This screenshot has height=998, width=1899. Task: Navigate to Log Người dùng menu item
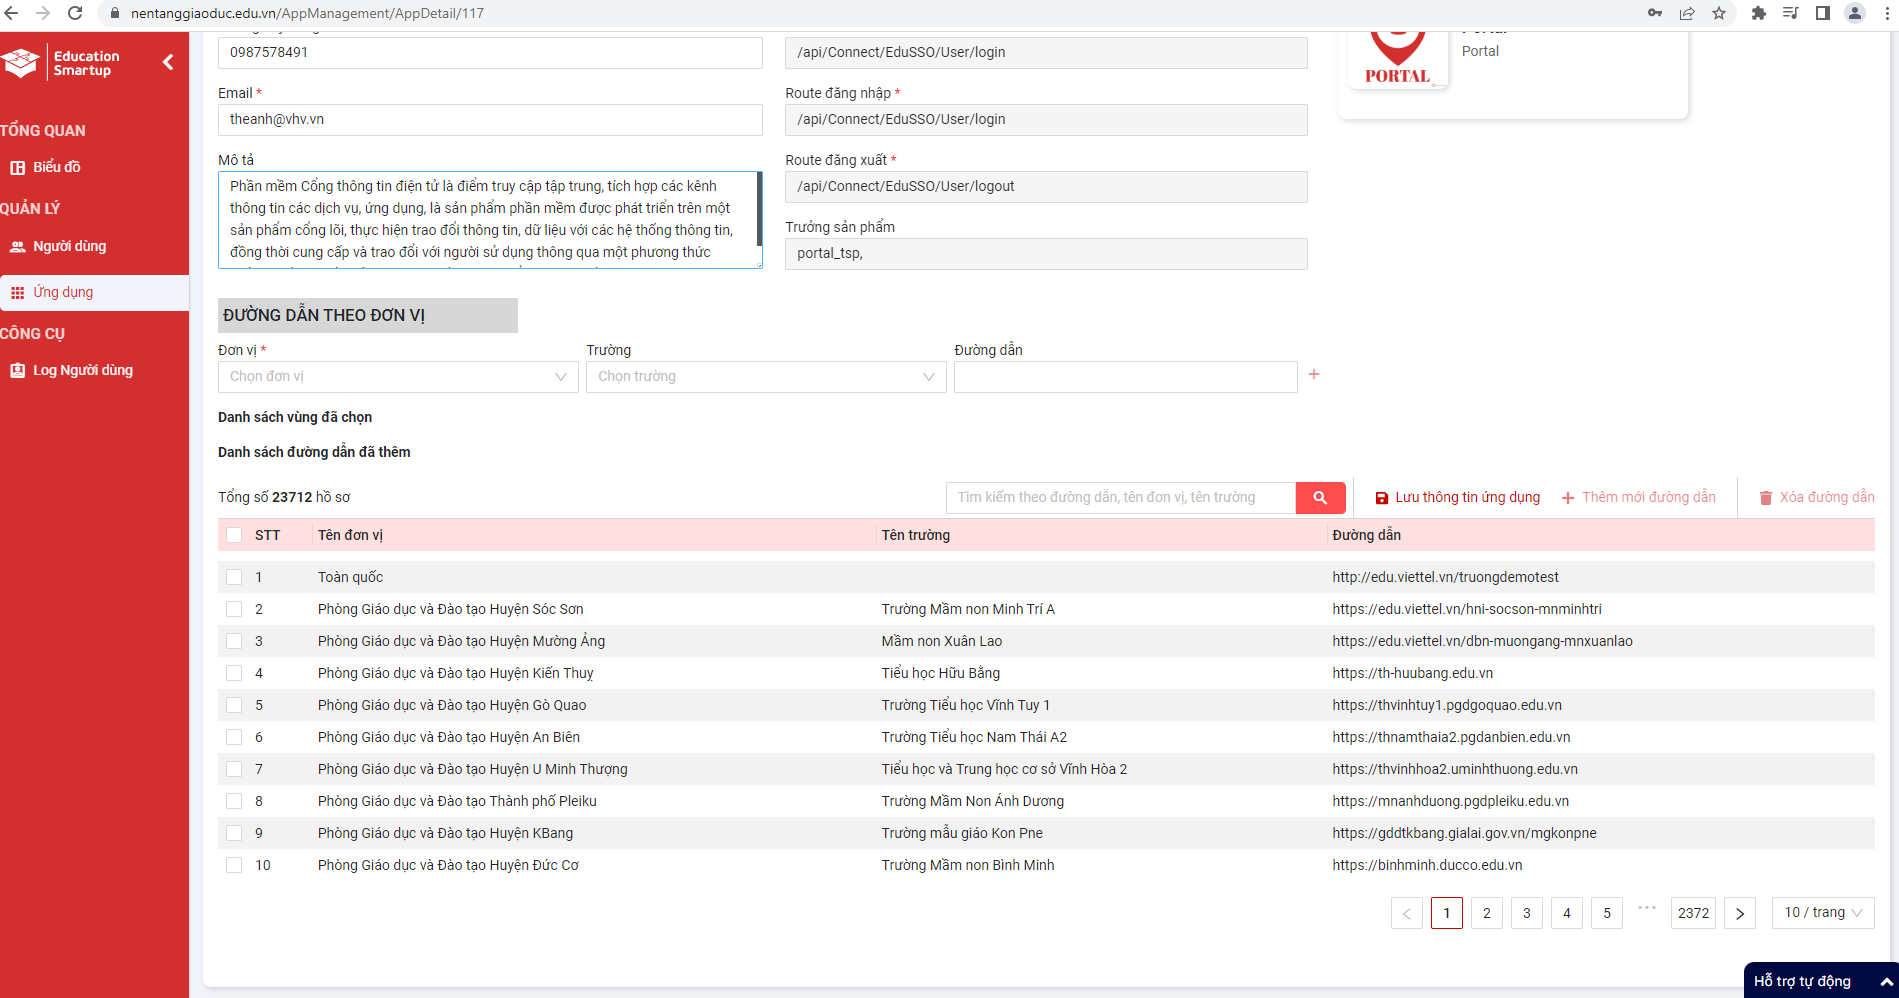tap(82, 370)
